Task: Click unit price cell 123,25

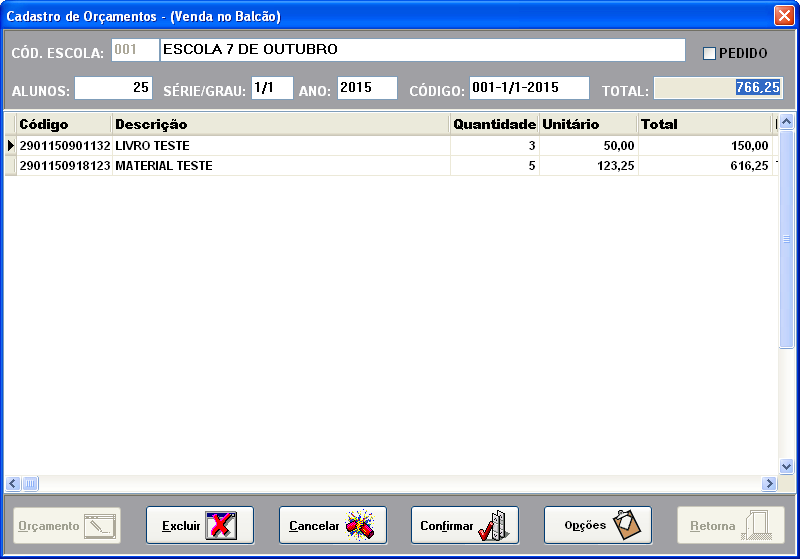Action: pyautogui.click(x=588, y=166)
